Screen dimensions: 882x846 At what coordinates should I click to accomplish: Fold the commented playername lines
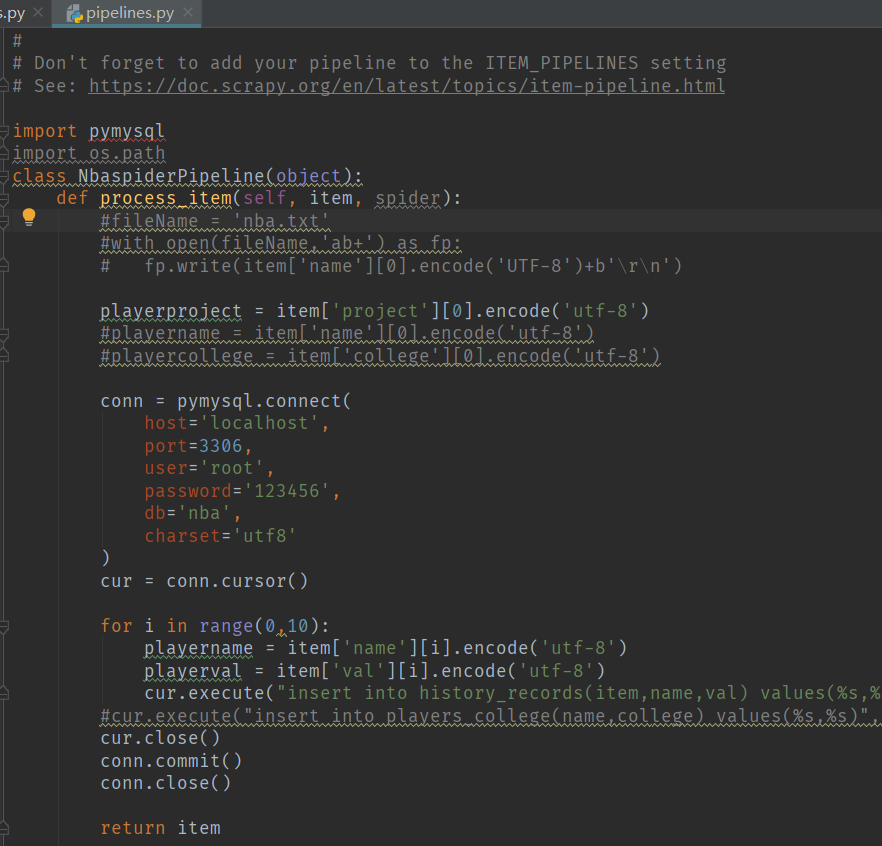[x=5, y=334]
